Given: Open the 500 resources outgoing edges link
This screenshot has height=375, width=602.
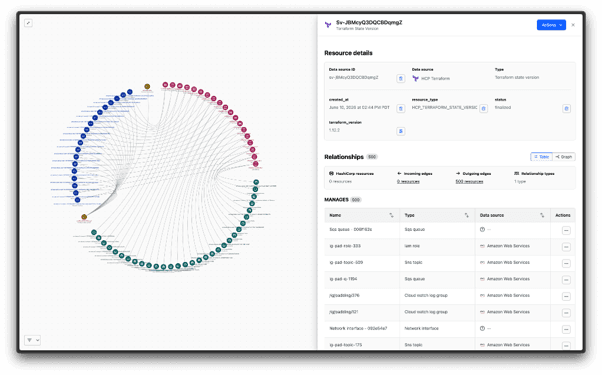Looking at the screenshot, I should coord(469,182).
